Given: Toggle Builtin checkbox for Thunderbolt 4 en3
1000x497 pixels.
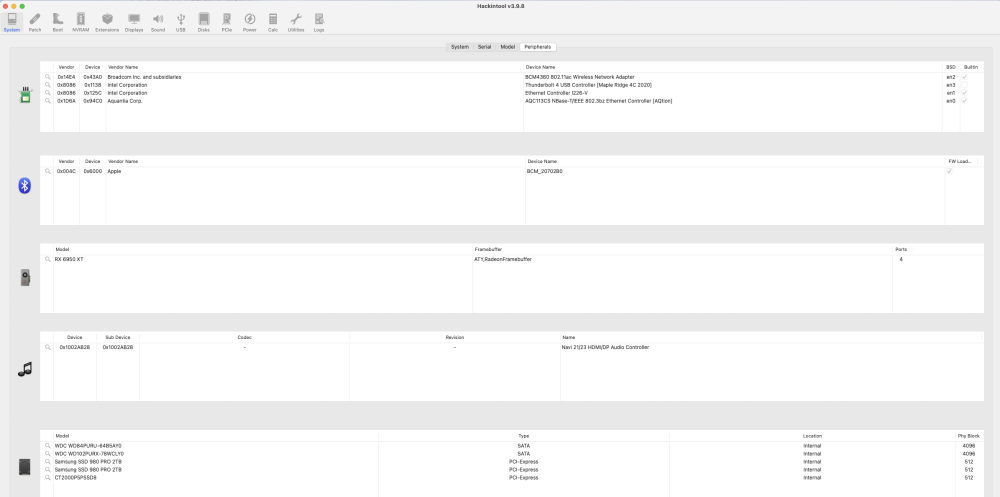Looking at the screenshot, I should point(964,85).
